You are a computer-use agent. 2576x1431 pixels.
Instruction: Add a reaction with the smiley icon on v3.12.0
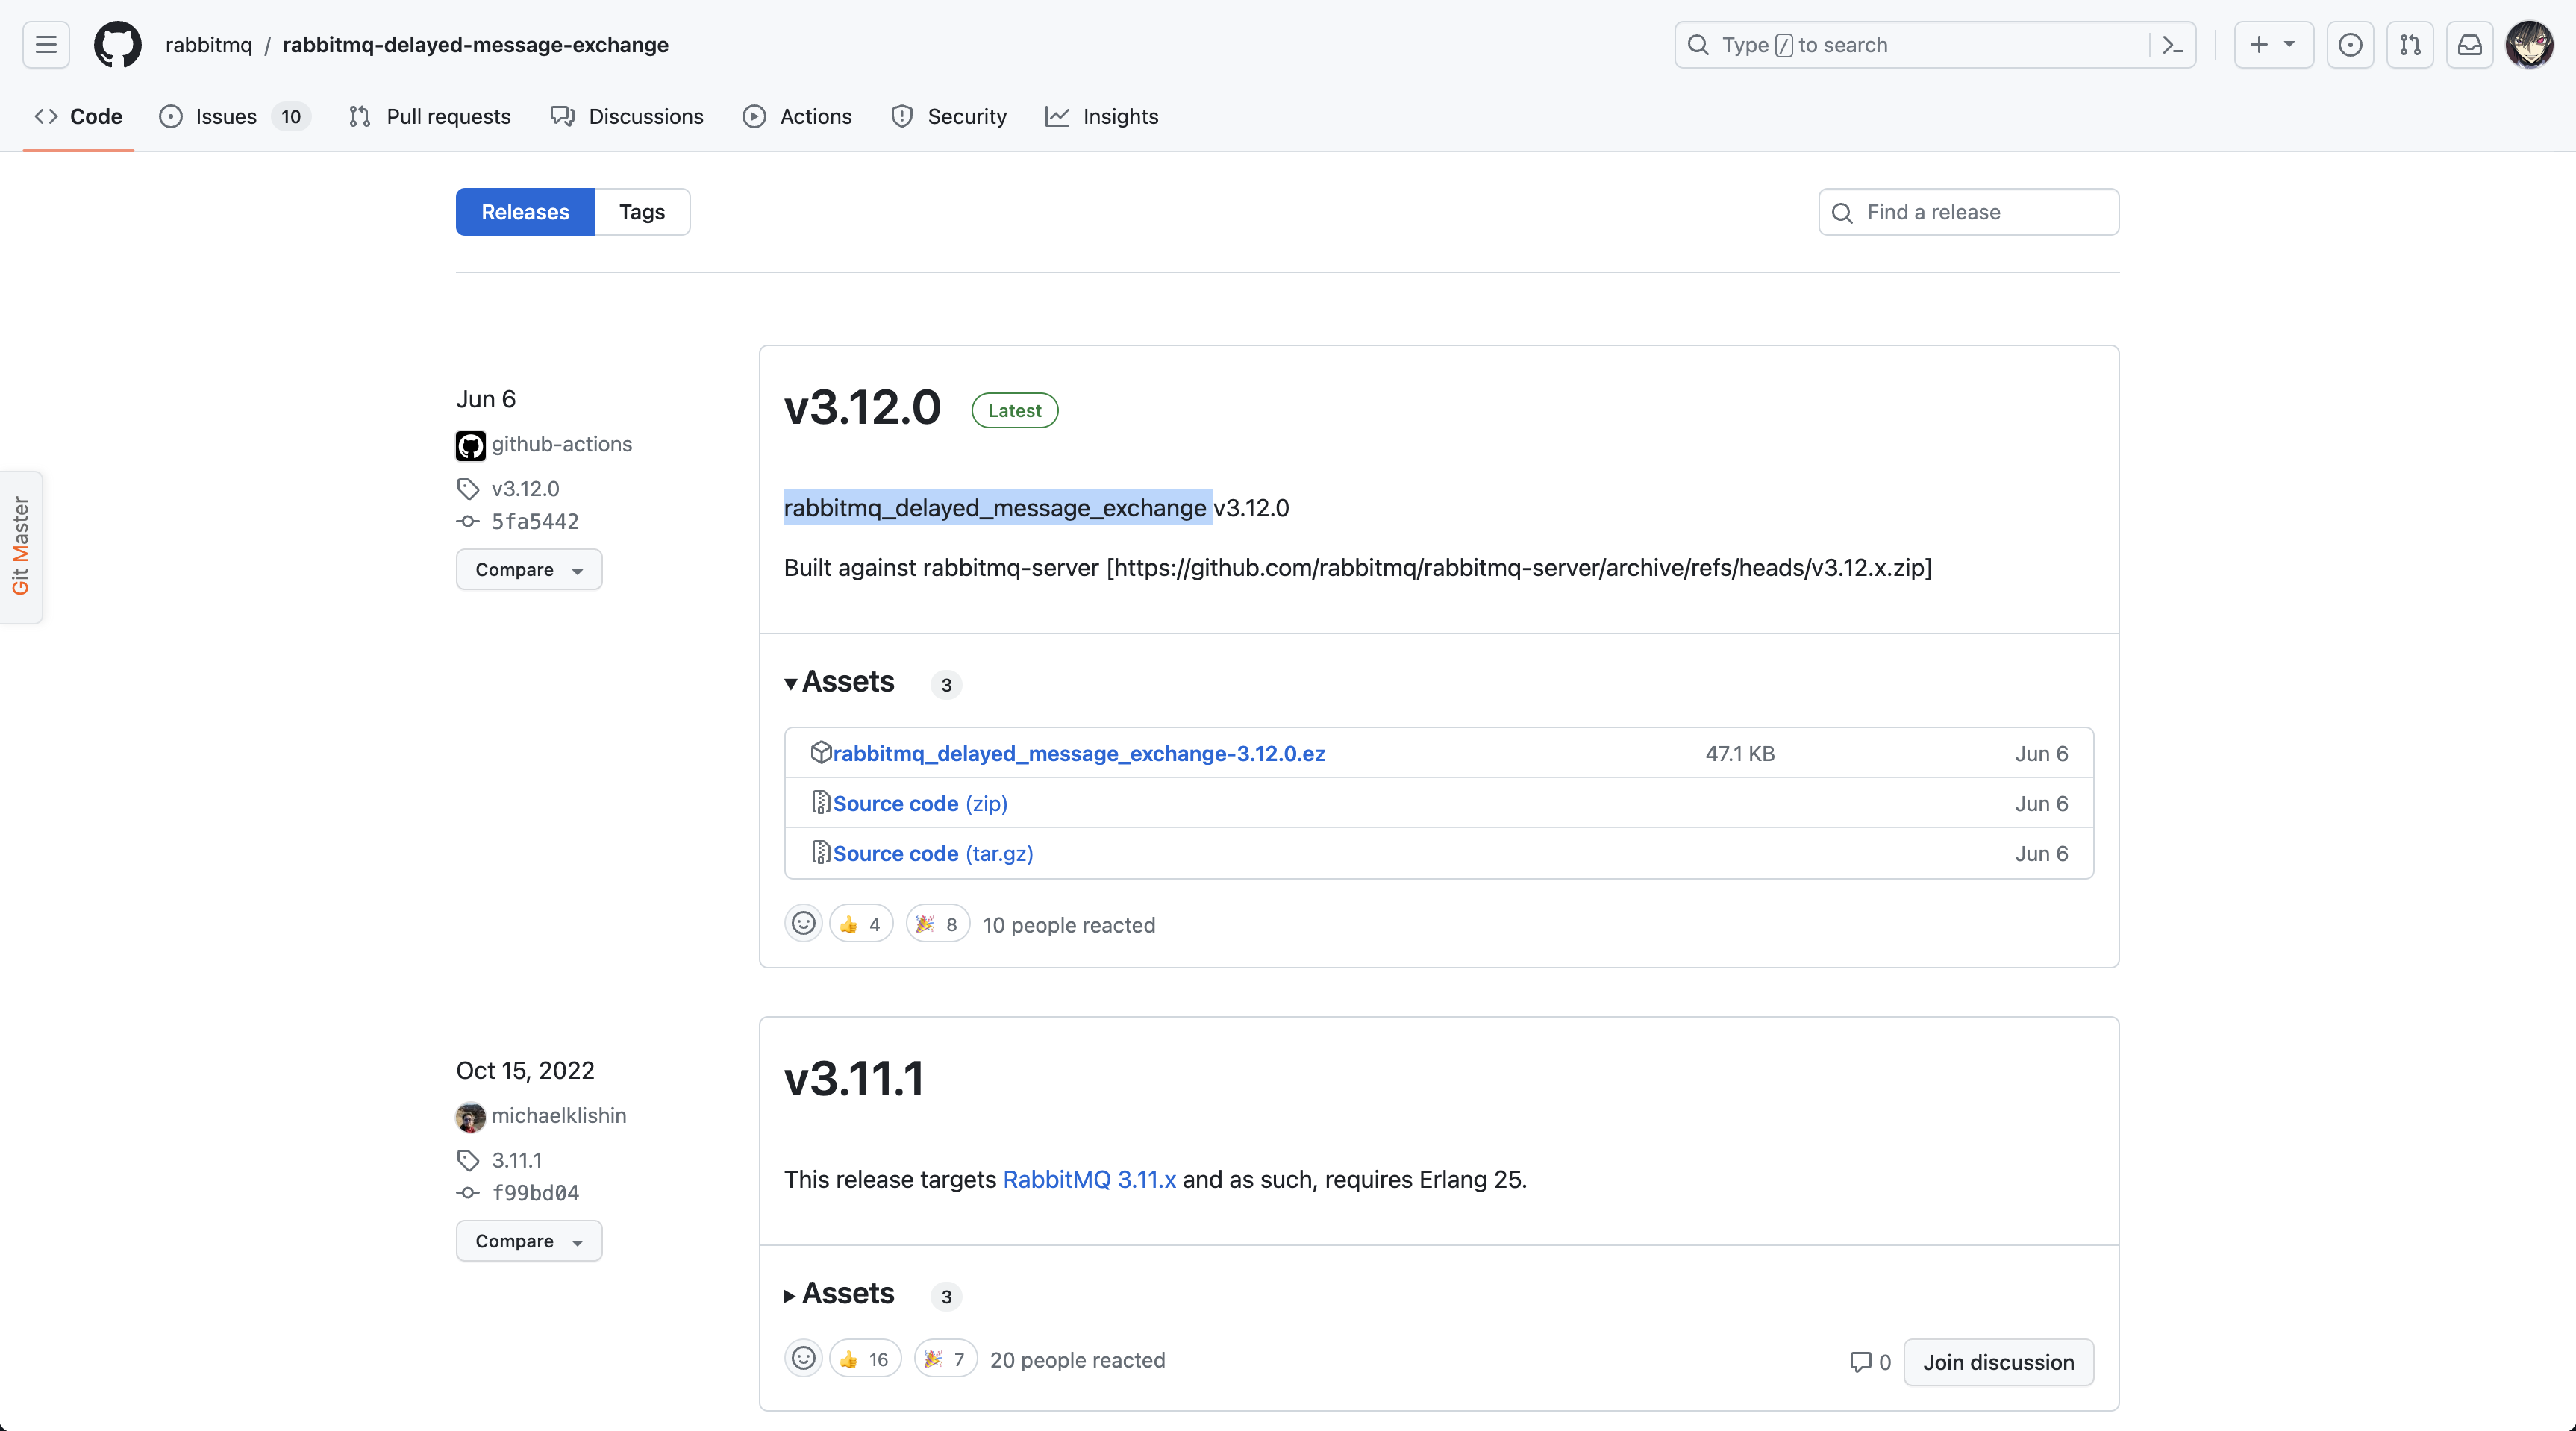803,924
